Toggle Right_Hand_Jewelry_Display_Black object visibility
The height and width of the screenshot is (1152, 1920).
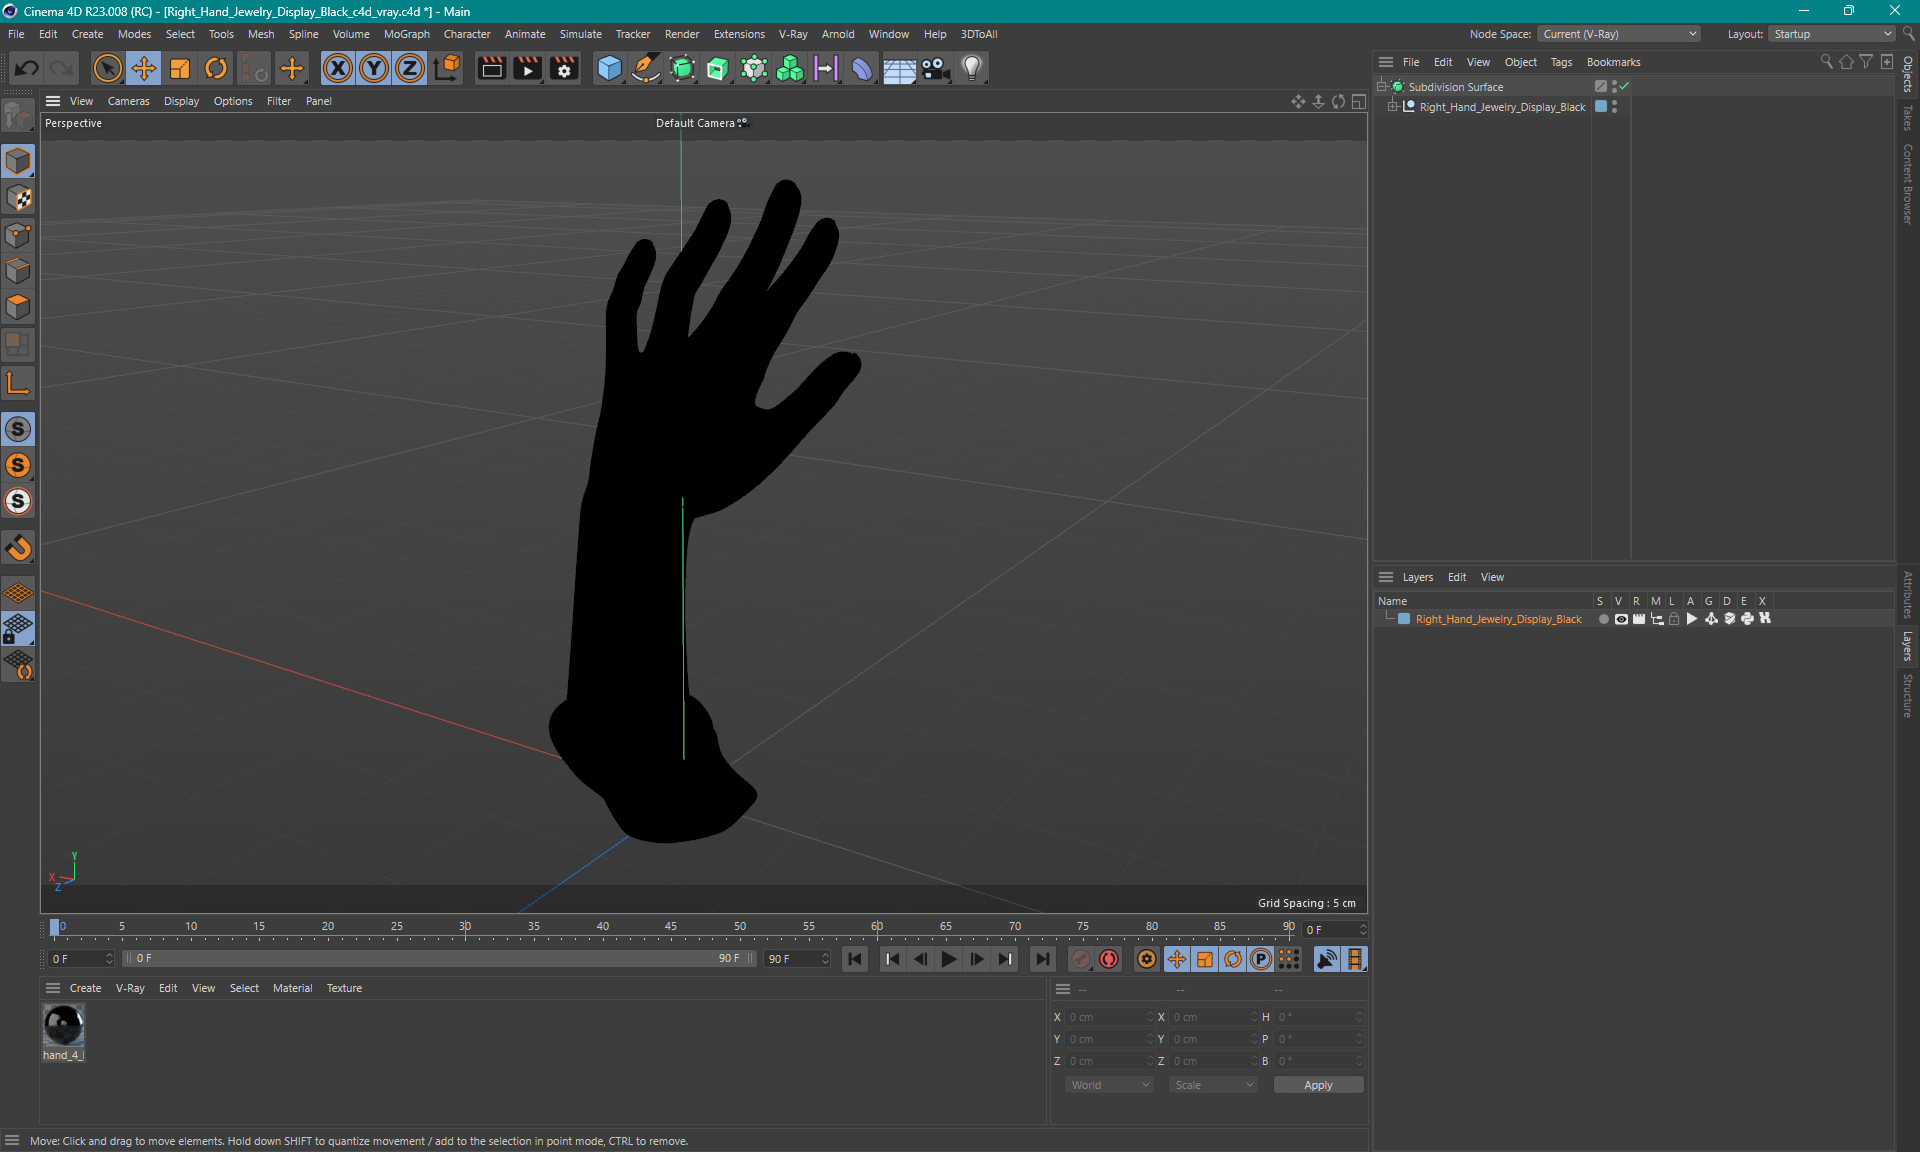click(x=1614, y=103)
